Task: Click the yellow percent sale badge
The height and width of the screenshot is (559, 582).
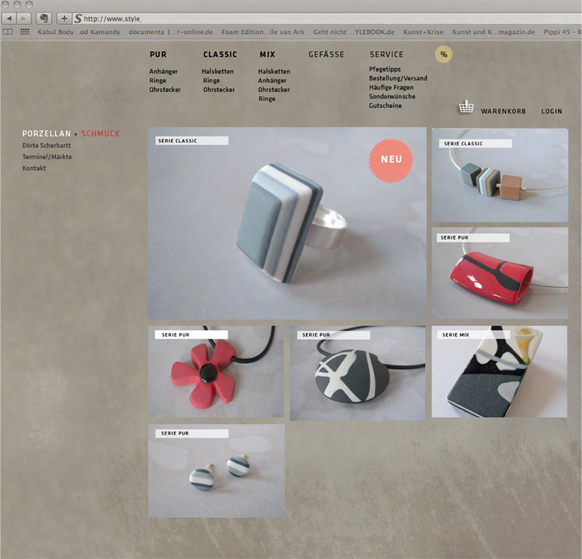Action: 444,54
